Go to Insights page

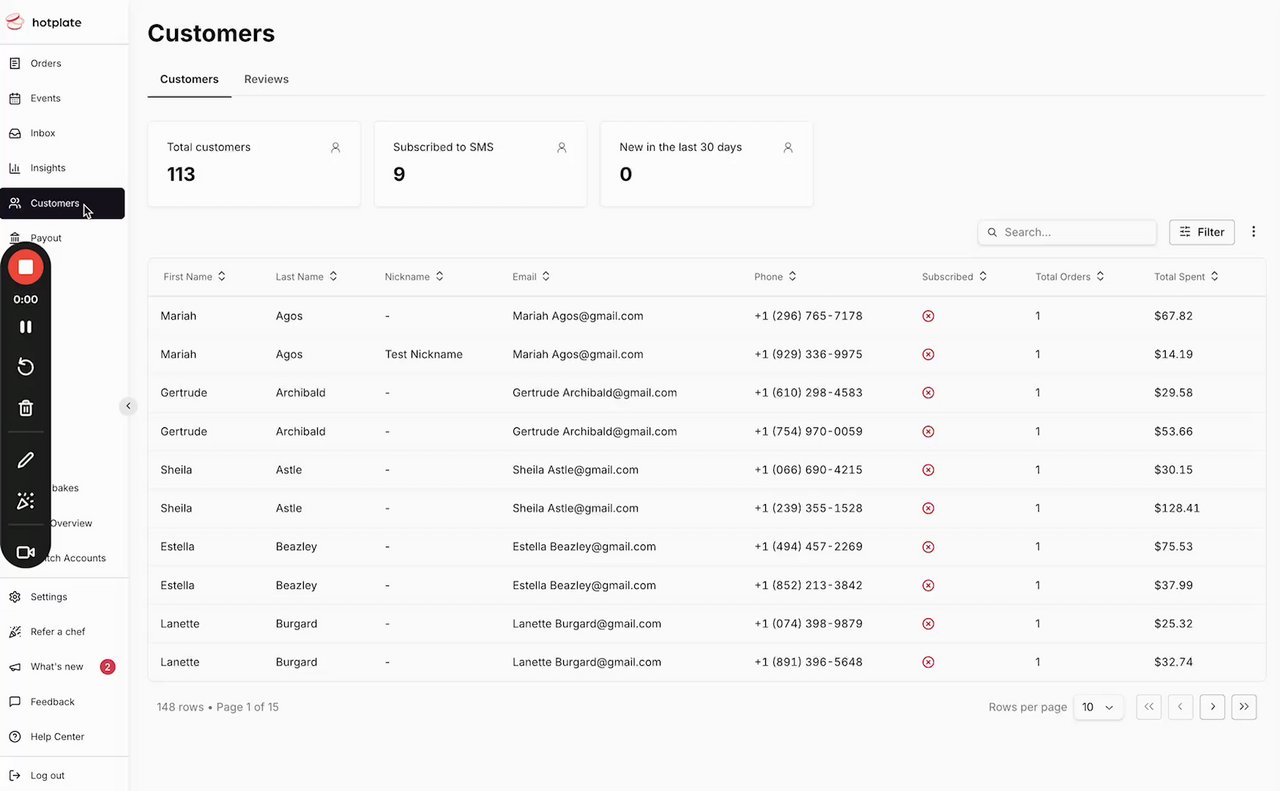48,168
